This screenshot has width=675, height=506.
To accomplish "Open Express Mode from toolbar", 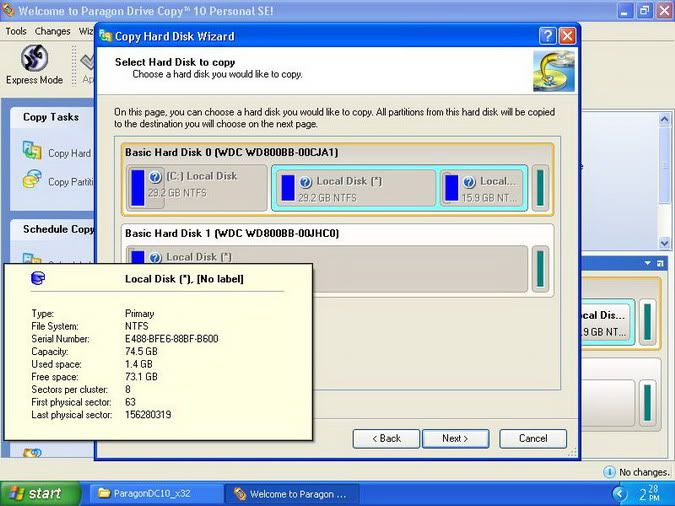I will click(x=34, y=65).
